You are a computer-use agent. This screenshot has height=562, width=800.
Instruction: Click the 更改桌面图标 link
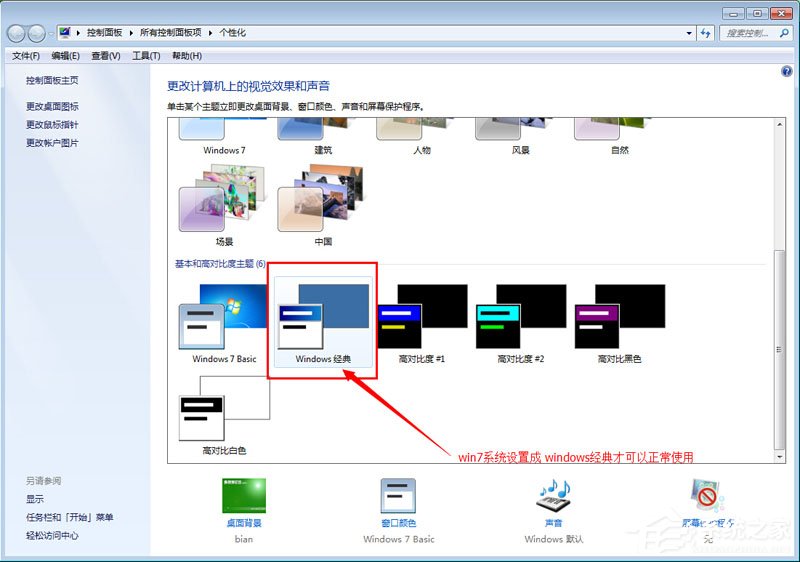click(52, 107)
